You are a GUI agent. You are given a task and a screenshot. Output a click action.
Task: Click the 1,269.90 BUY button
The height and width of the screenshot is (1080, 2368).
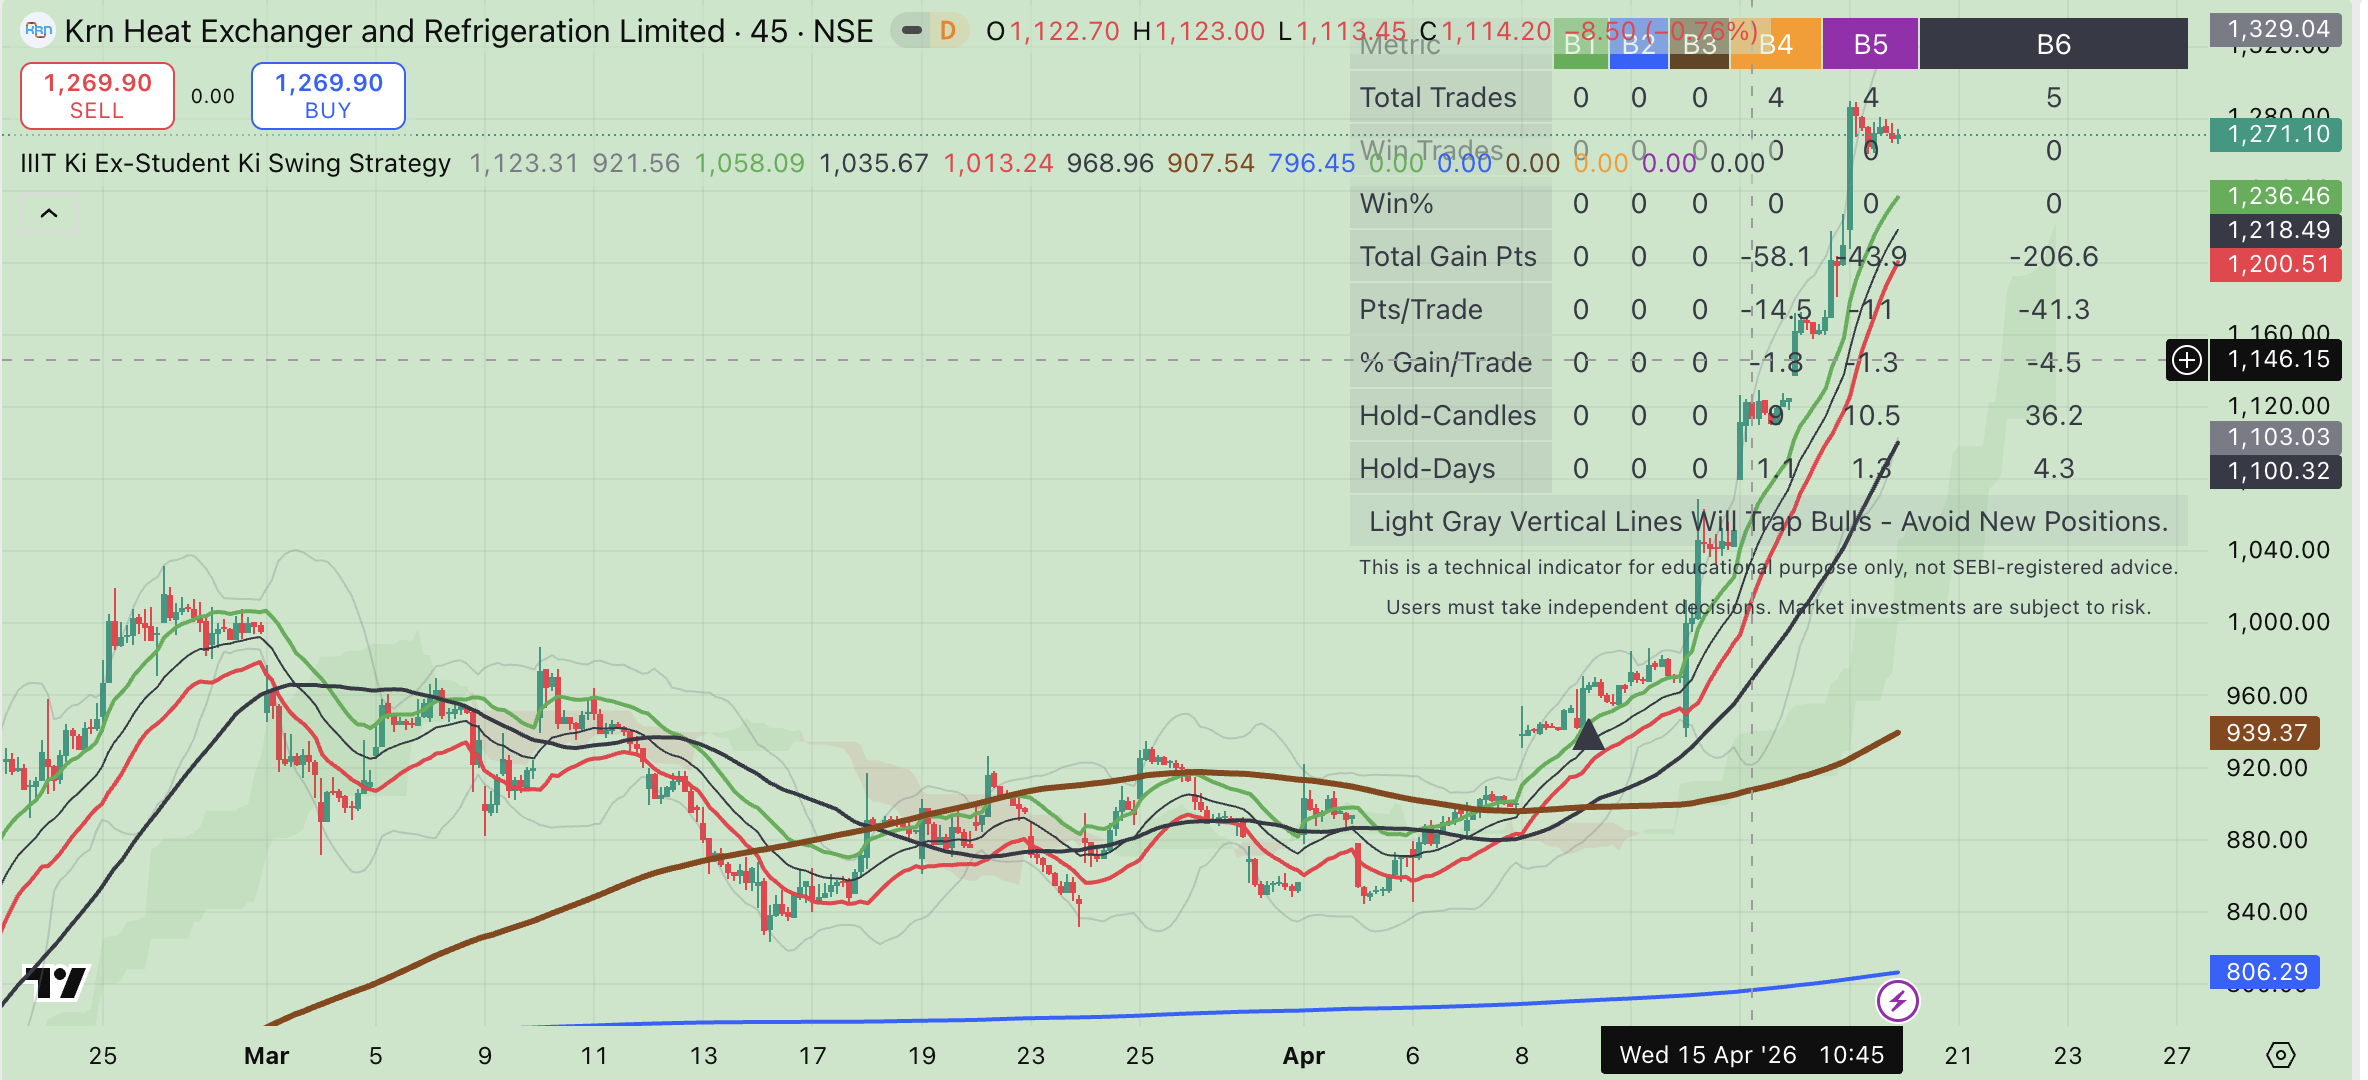coord(328,96)
